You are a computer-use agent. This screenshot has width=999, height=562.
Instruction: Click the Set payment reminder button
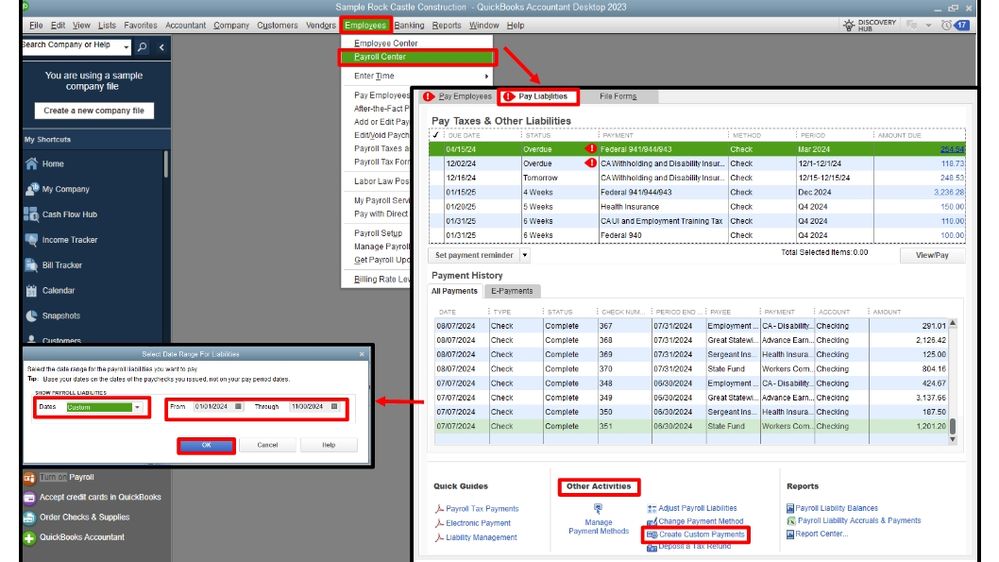(x=474, y=255)
